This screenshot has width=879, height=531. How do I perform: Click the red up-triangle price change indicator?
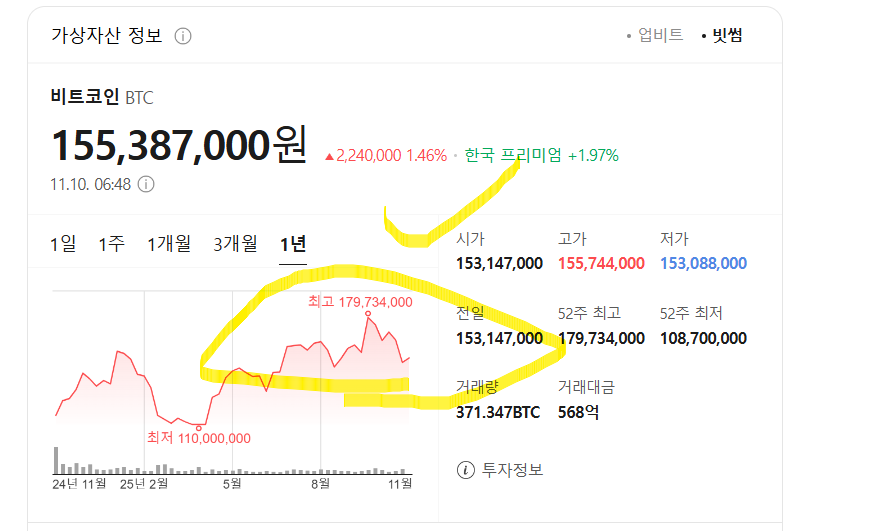coord(330,156)
